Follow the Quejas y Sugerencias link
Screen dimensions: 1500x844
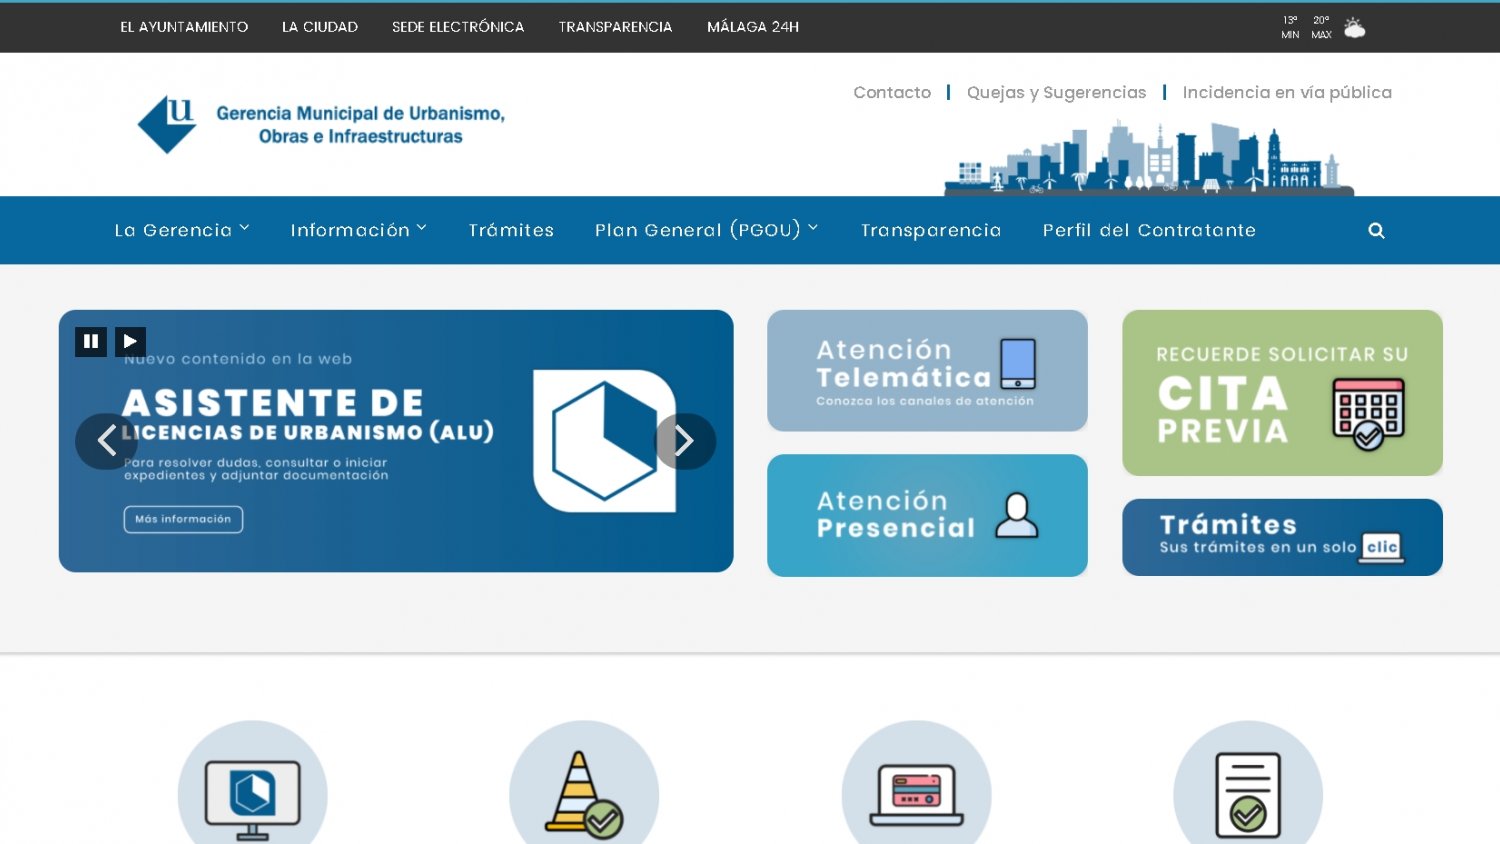[x=1056, y=92]
